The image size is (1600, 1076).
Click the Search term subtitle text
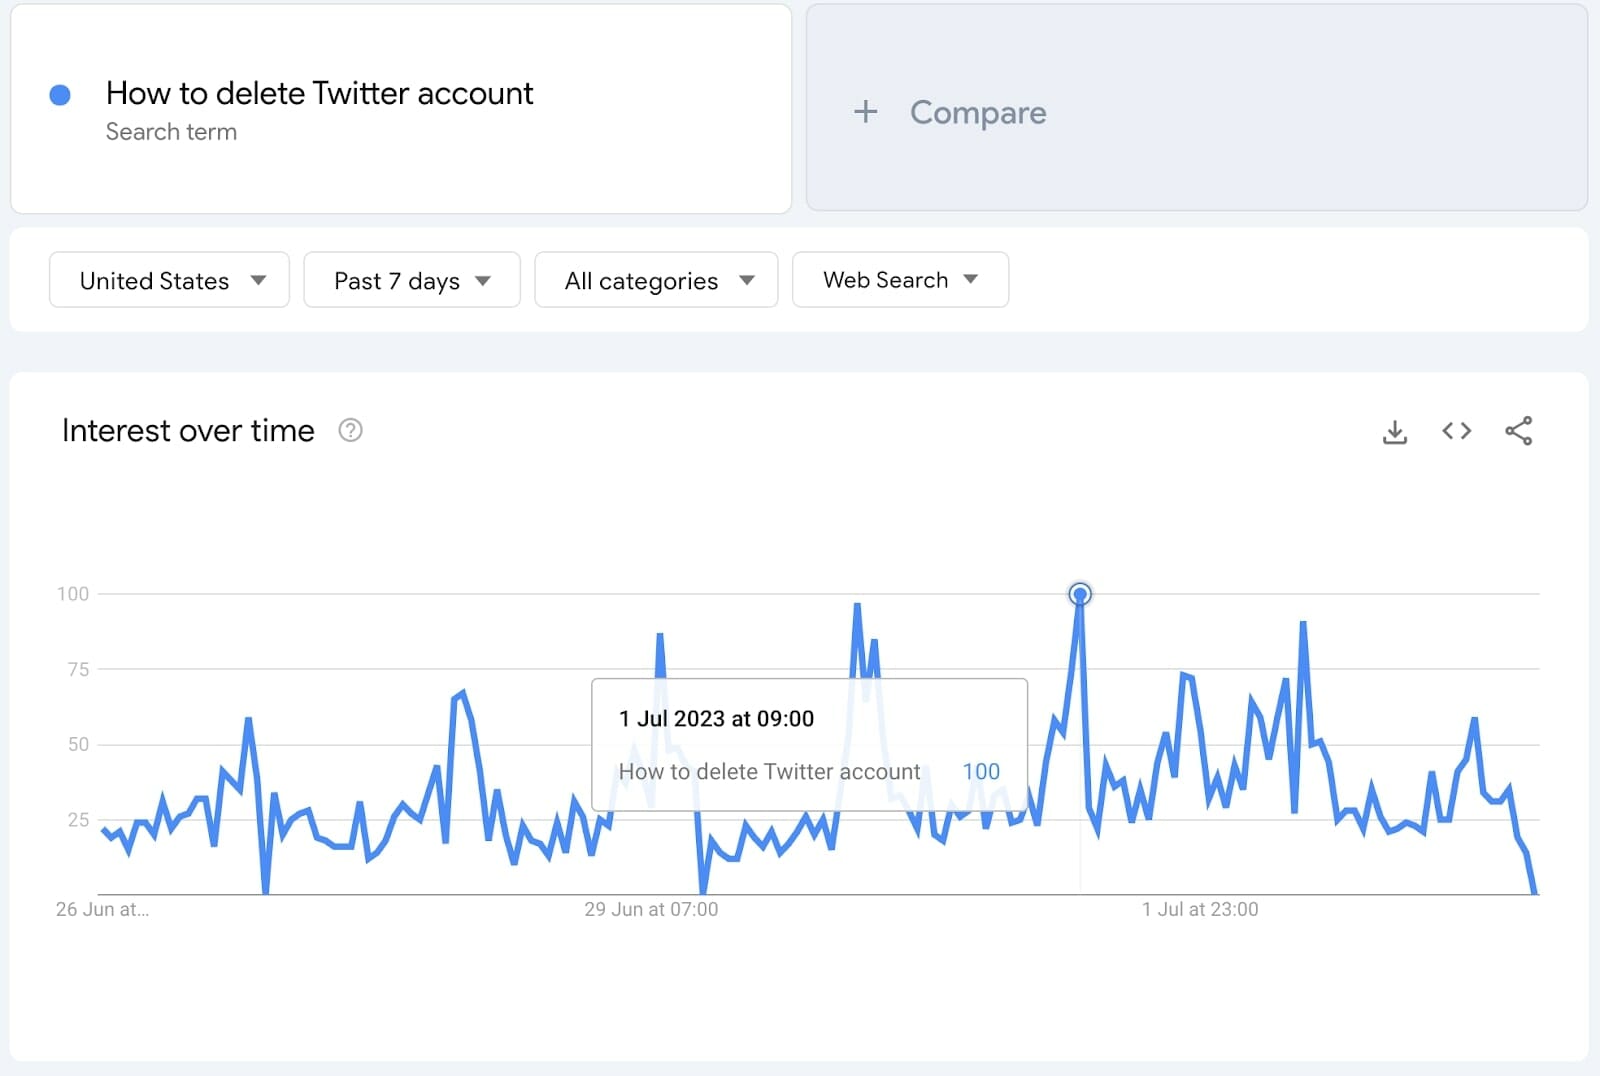[171, 132]
